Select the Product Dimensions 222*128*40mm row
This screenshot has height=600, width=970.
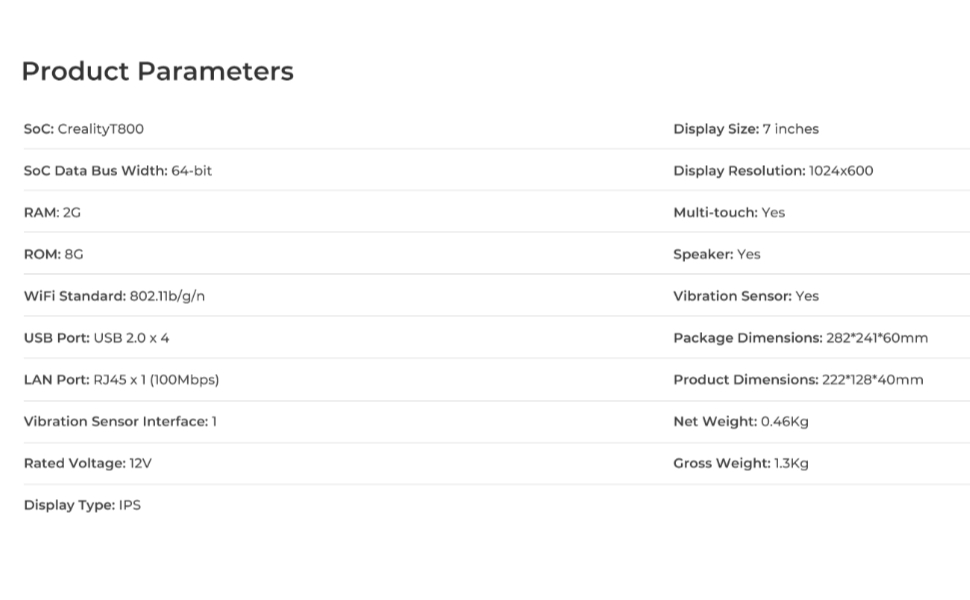coord(798,380)
